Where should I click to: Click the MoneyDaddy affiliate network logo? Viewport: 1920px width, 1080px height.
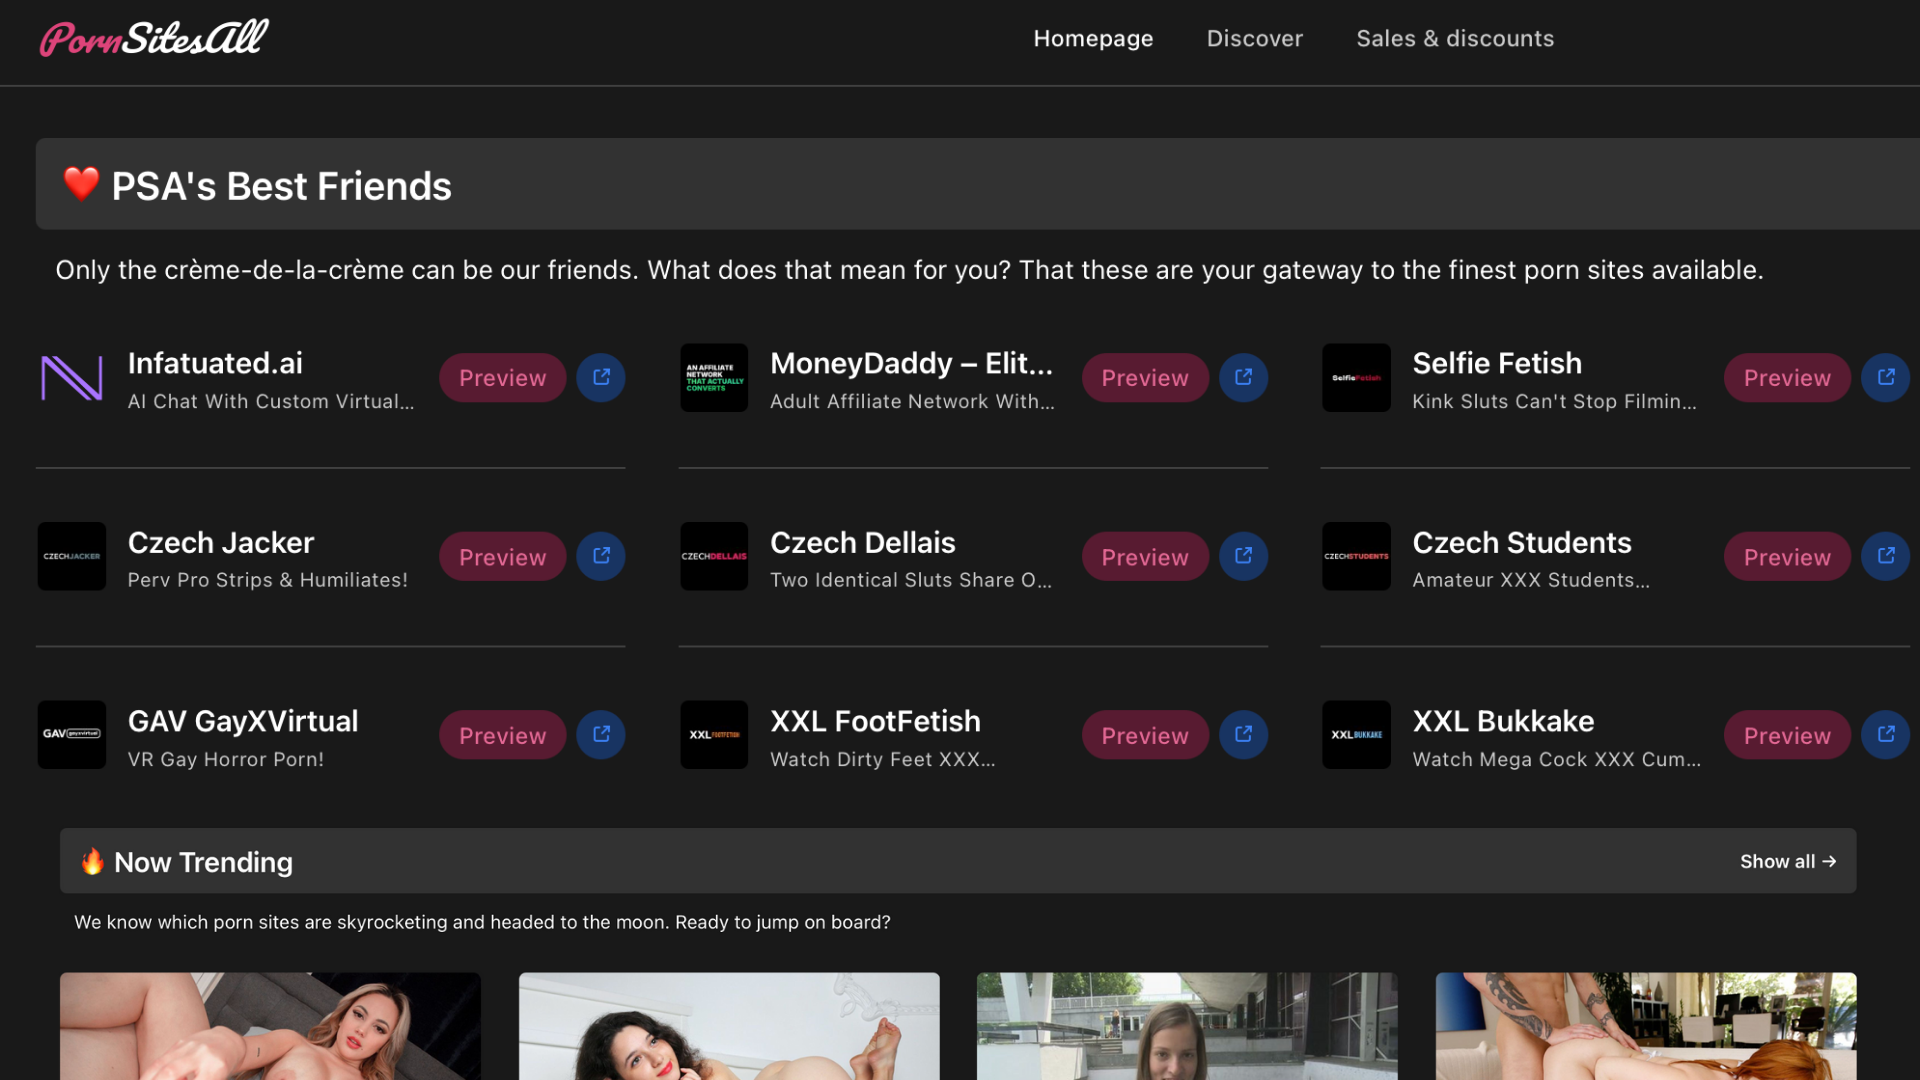pos(714,378)
